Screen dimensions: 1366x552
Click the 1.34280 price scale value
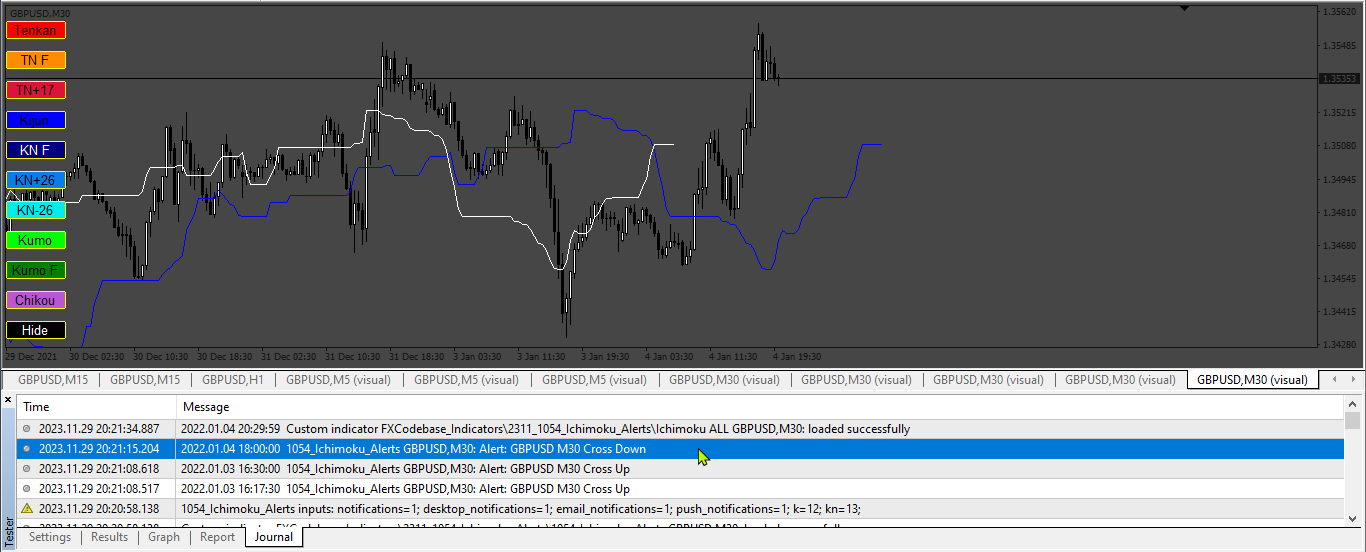1338,344
